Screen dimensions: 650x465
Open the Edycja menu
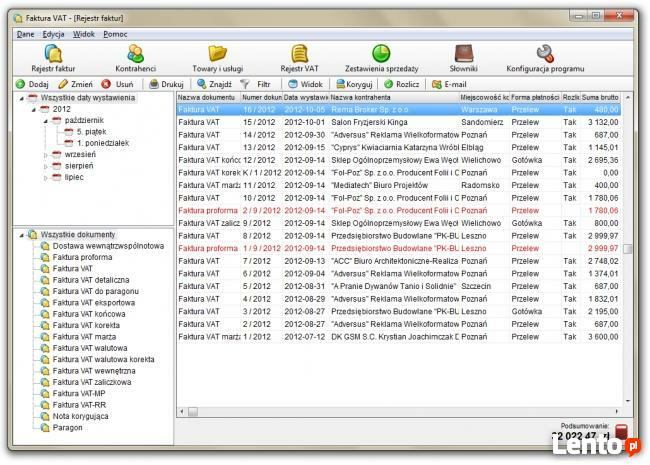(54, 34)
